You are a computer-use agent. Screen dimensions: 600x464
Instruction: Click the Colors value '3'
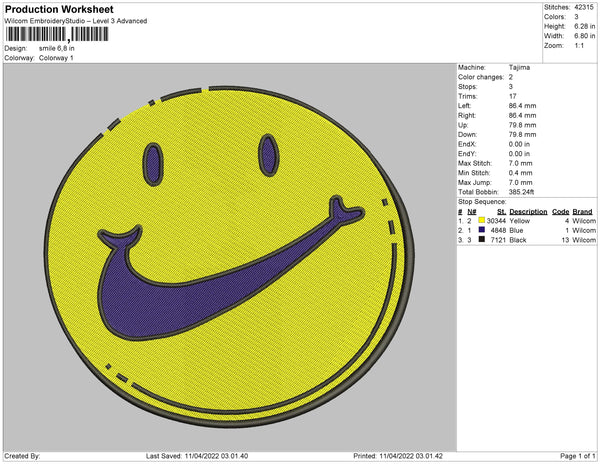pyautogui.click(x=576, y=17)
